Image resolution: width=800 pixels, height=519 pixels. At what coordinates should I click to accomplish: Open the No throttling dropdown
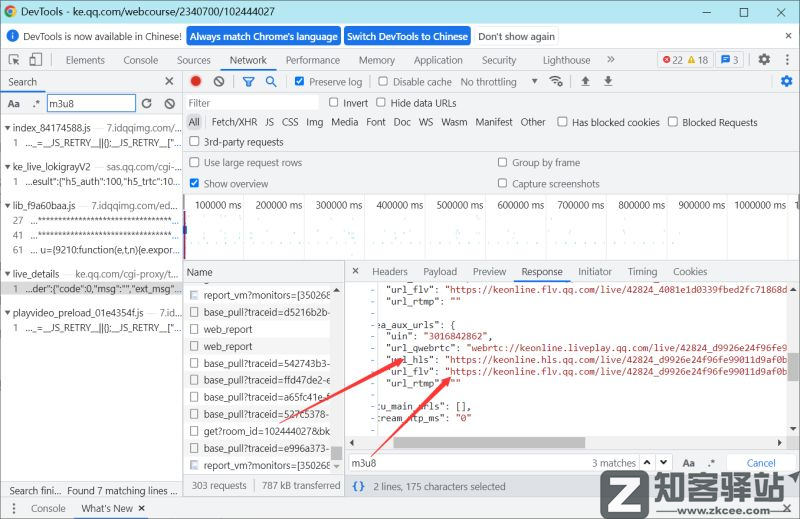pyautogui.click(x=495, y=82)
